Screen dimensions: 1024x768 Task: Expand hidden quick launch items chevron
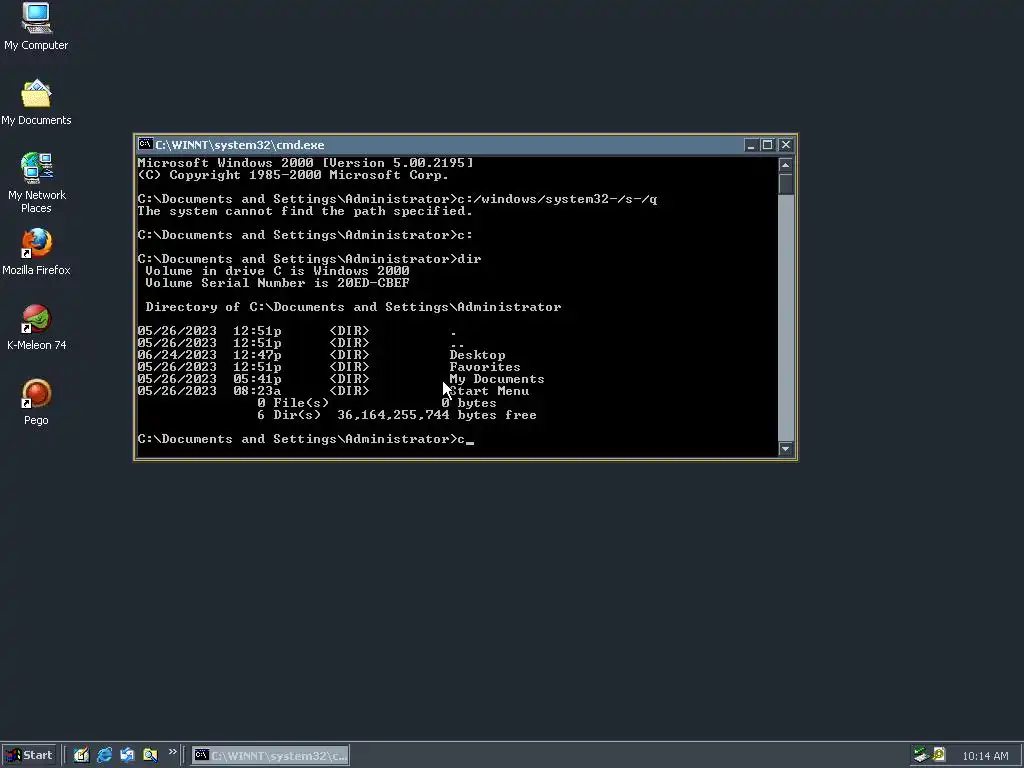tap(172, 752)
